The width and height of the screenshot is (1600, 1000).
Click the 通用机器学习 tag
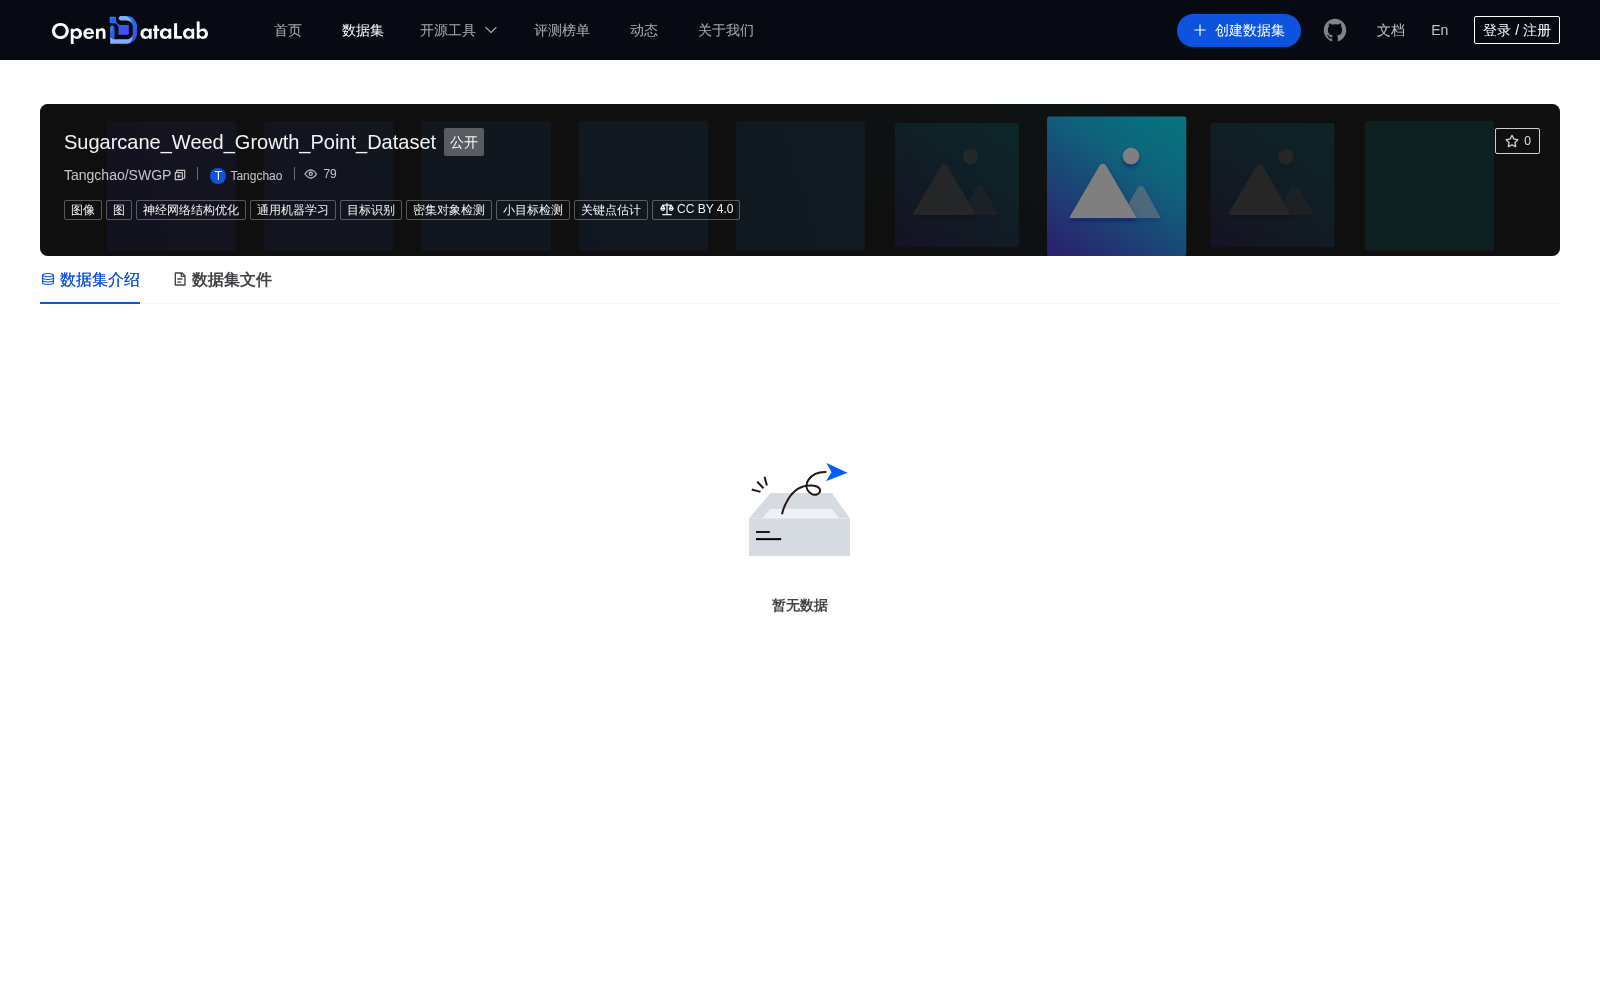(x=293, y=210)
